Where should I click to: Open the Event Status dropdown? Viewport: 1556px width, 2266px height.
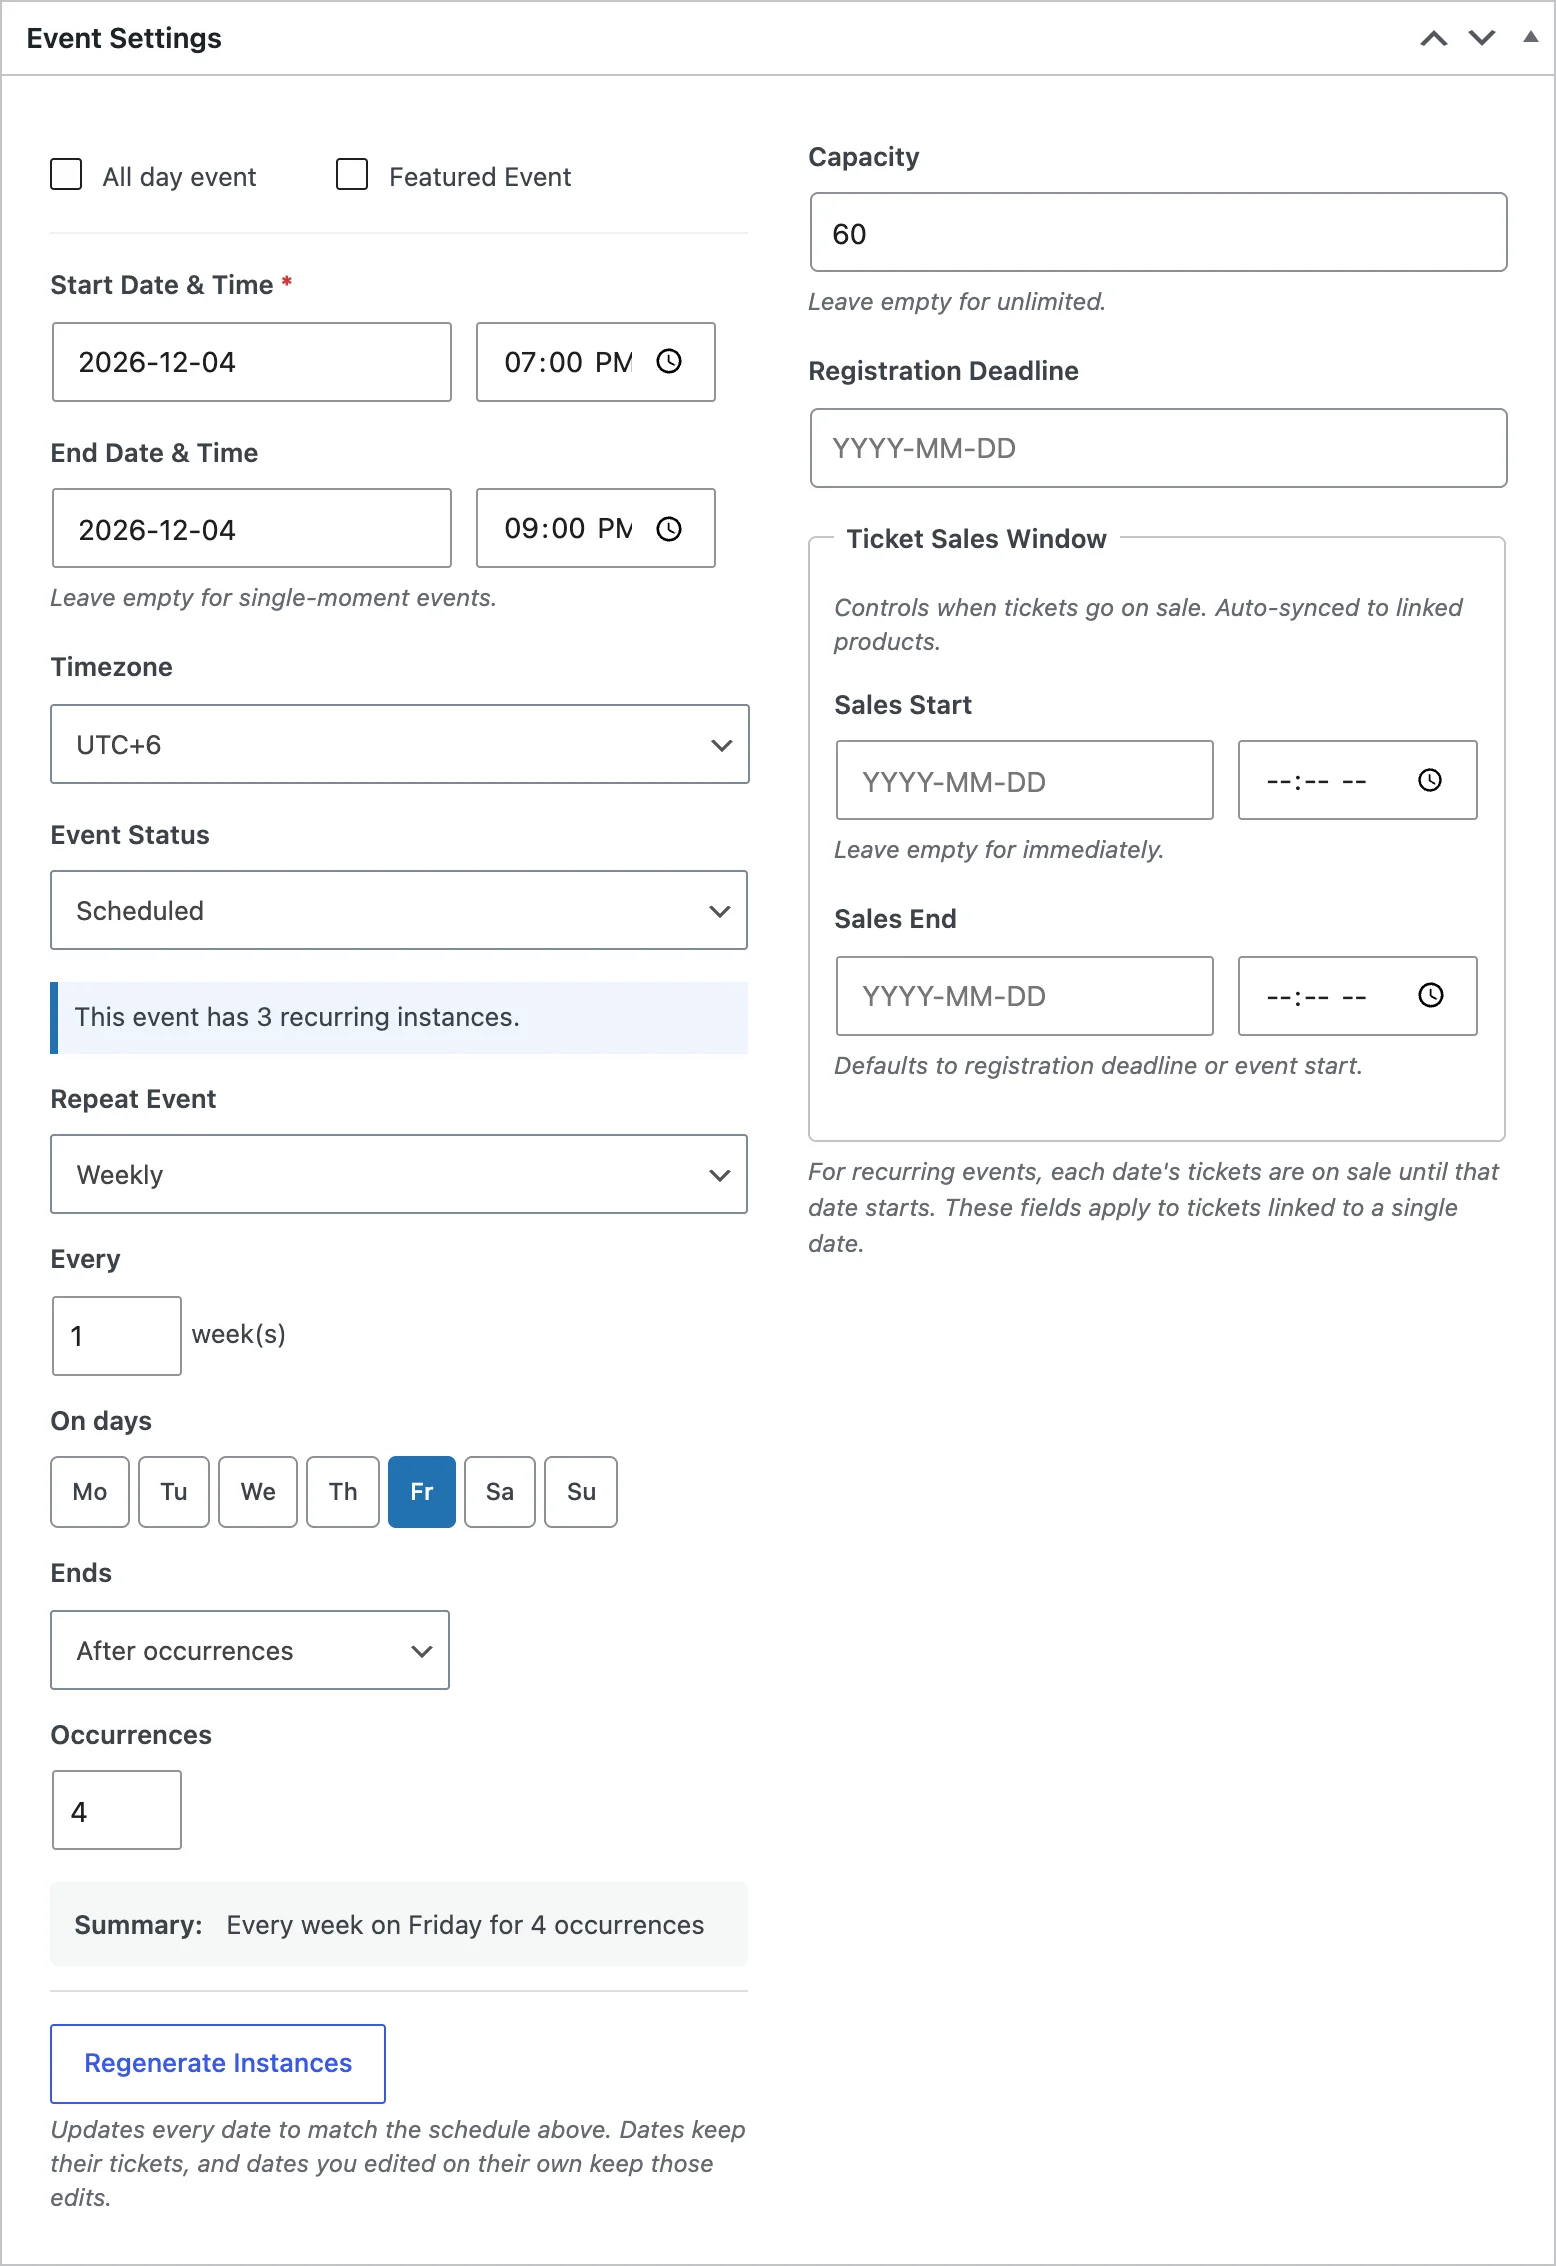pyautogui.click(x=399, y=910)
